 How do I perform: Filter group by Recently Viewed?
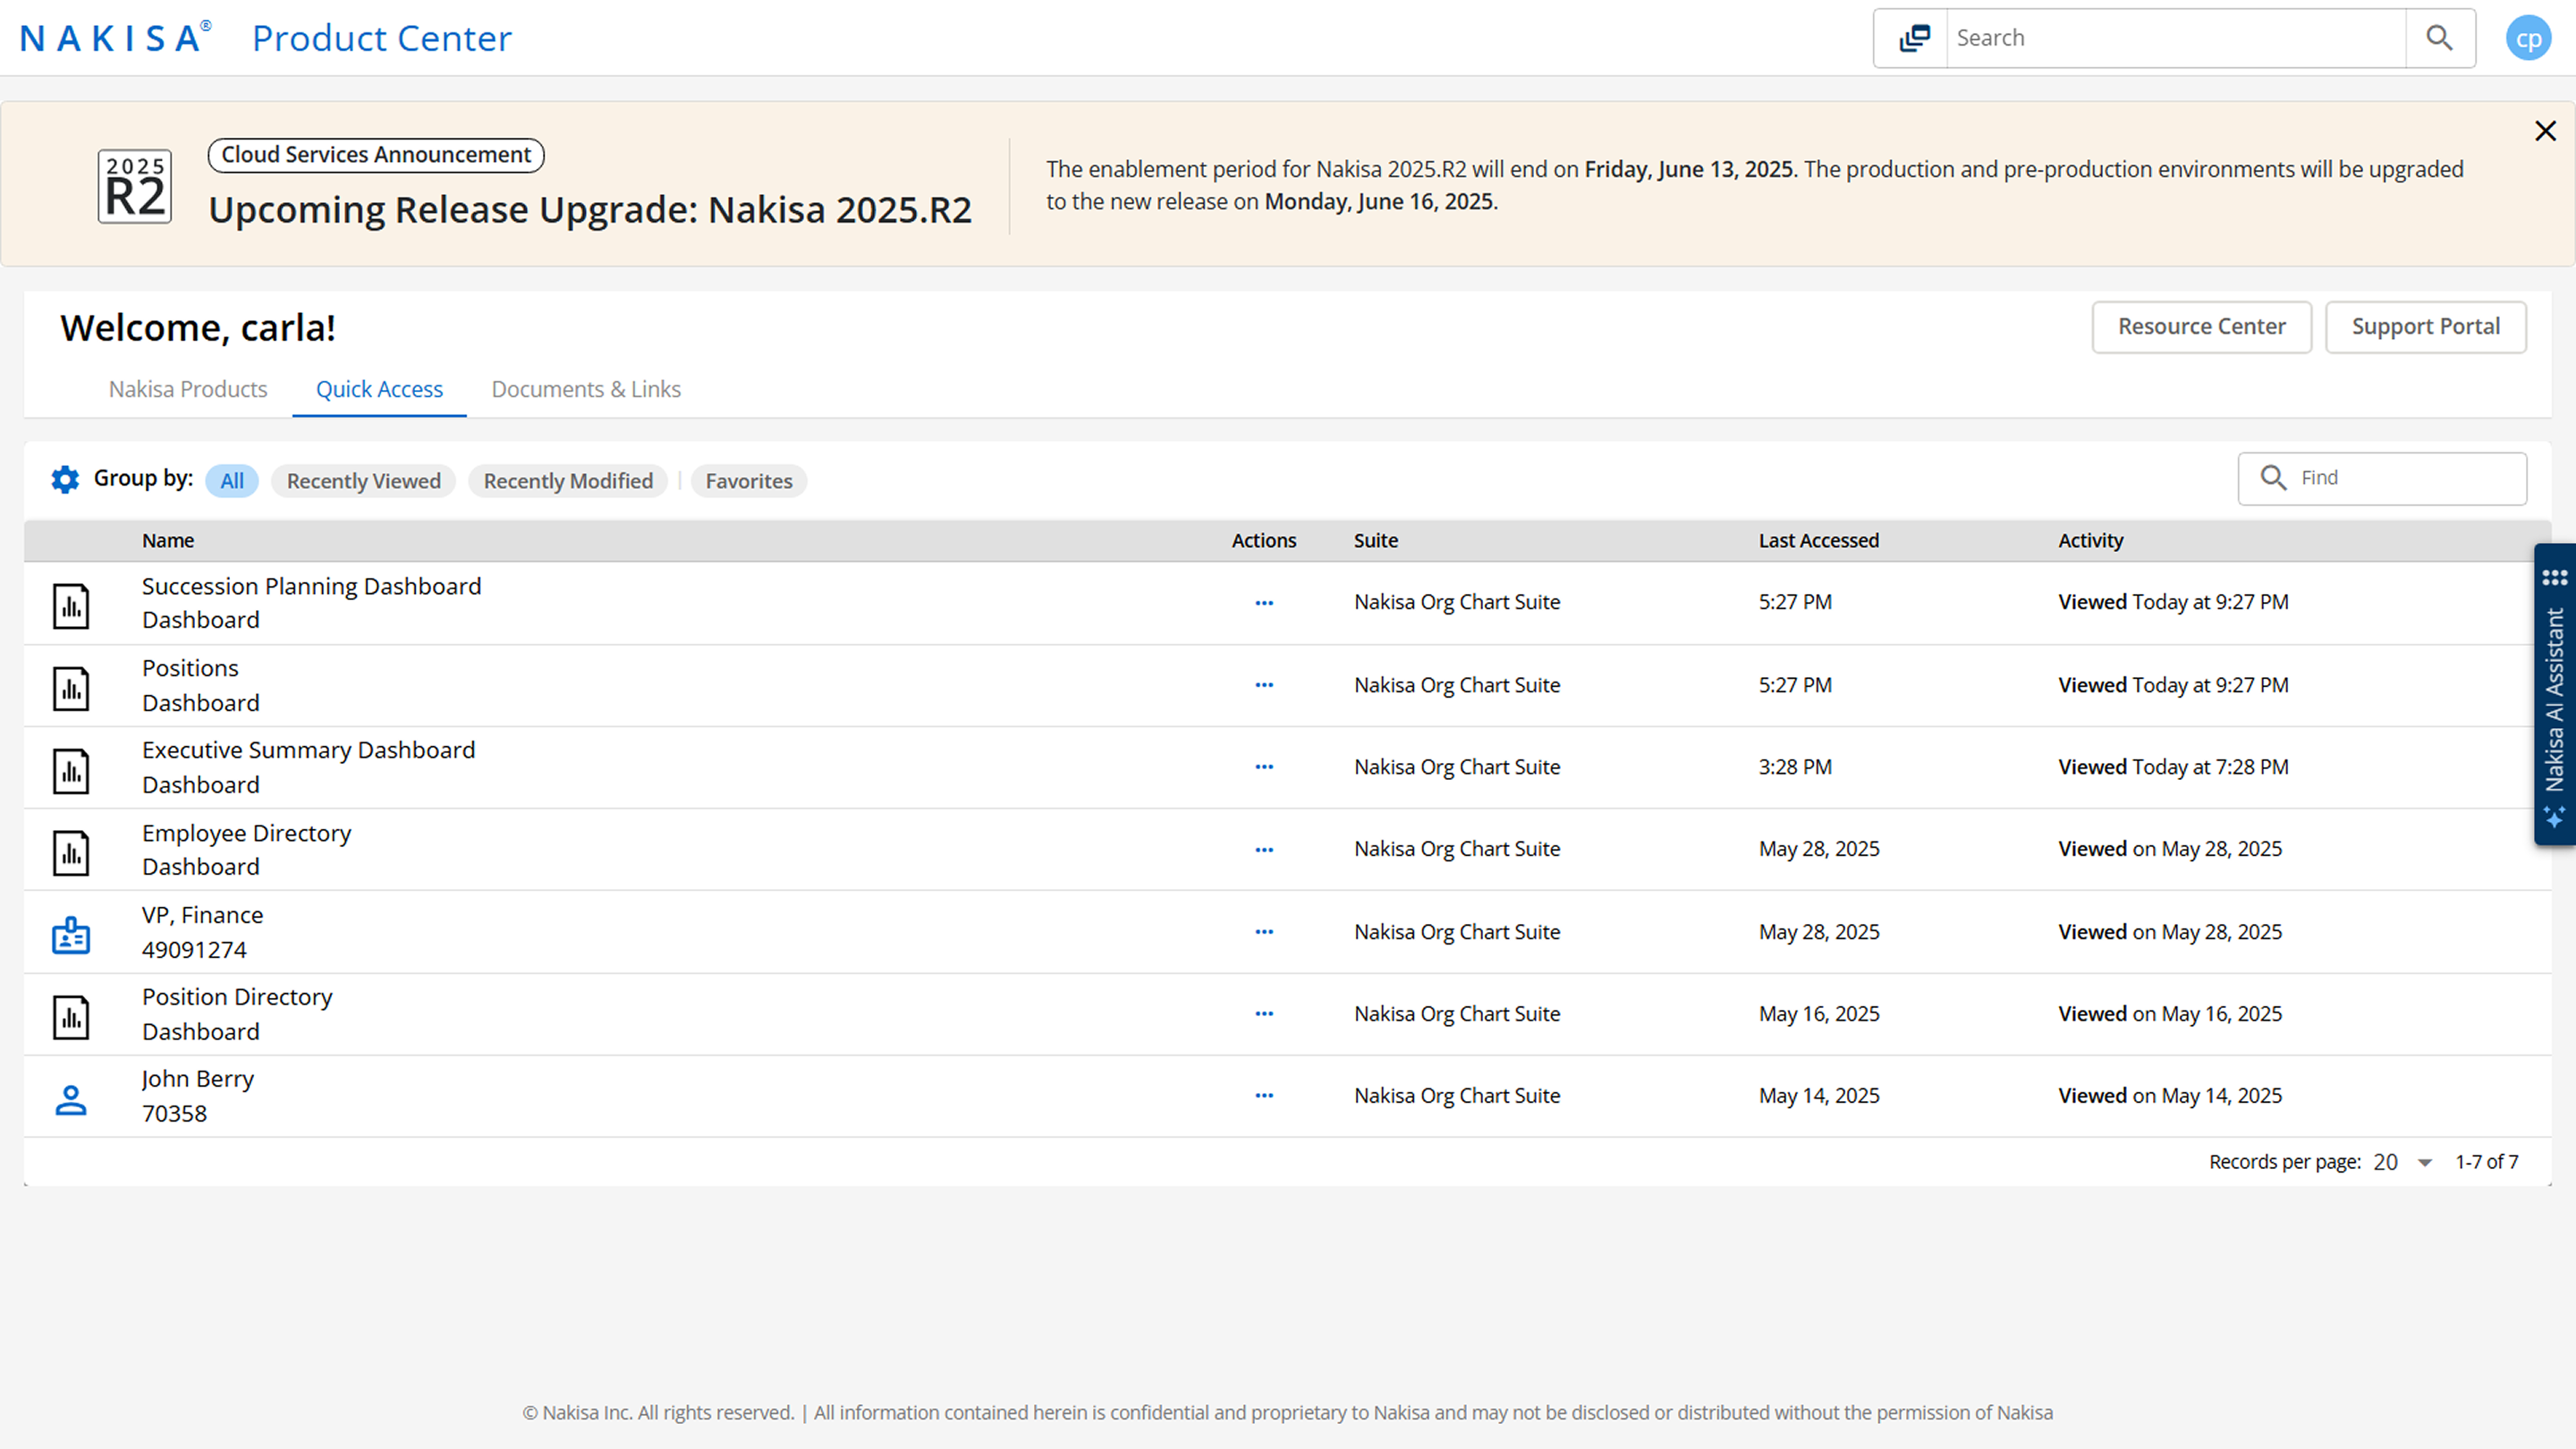click(x=364, y=481)
